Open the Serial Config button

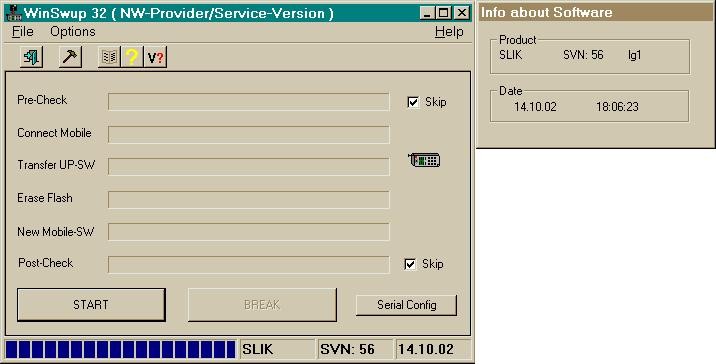pyautogui.click(x=406, y=305)
